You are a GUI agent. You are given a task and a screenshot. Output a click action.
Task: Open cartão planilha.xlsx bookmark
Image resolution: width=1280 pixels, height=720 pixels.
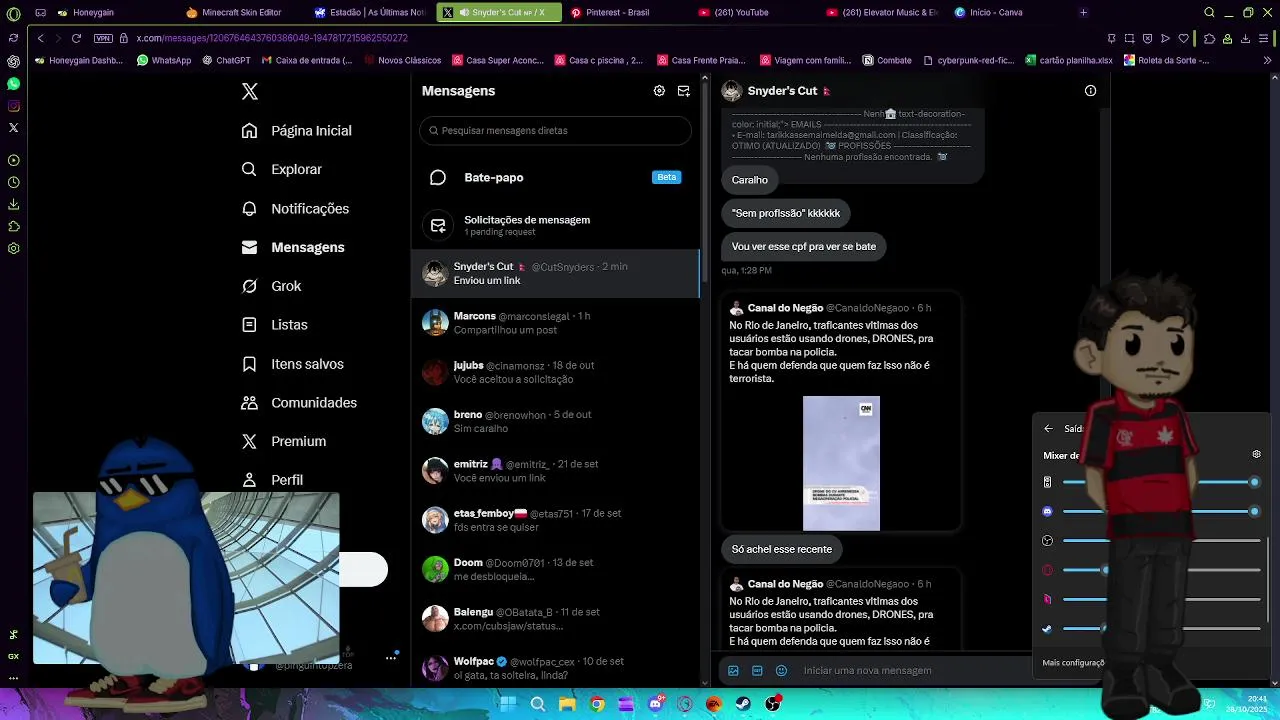(1069, 60)
